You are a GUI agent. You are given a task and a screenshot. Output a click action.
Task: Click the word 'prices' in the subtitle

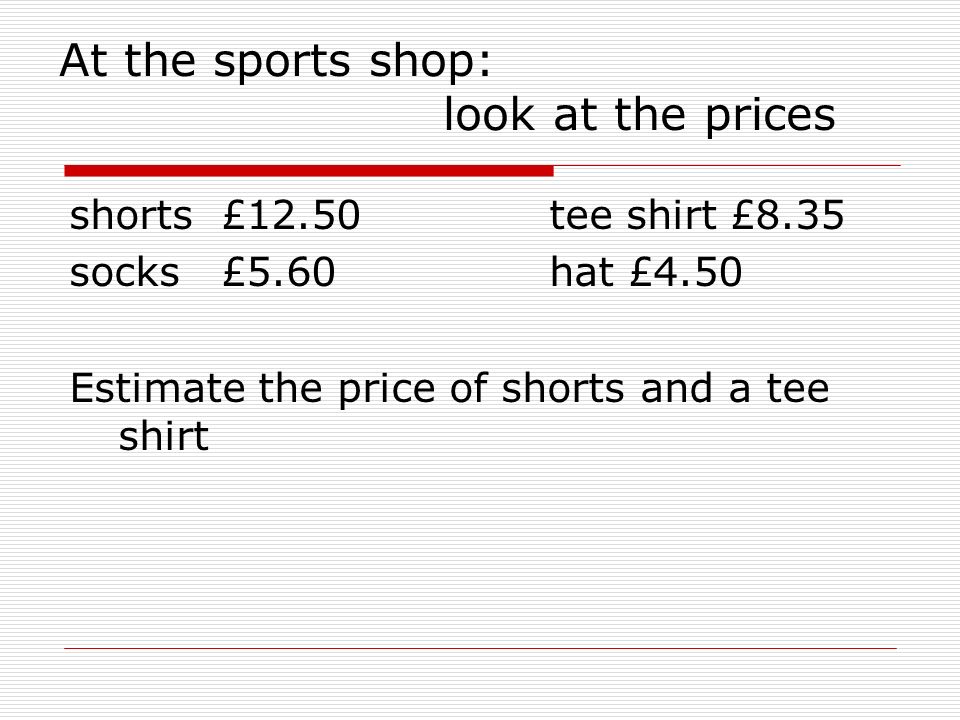click(770, 116)
